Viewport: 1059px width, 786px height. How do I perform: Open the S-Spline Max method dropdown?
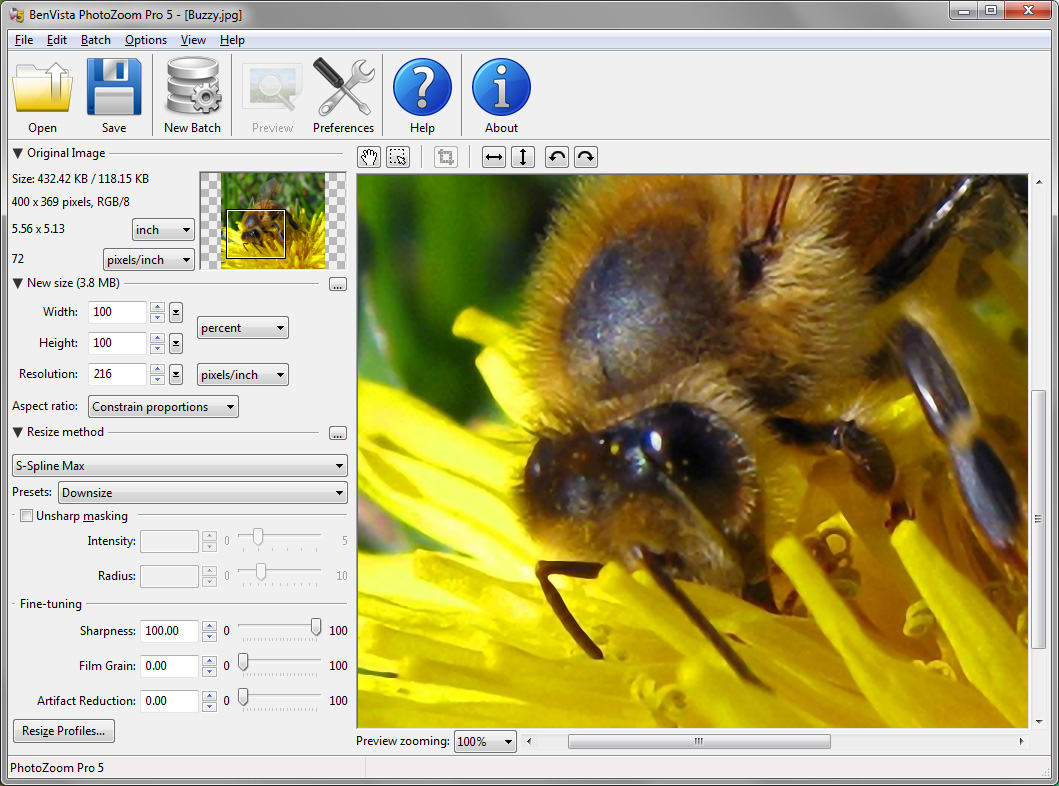[179, 466]
